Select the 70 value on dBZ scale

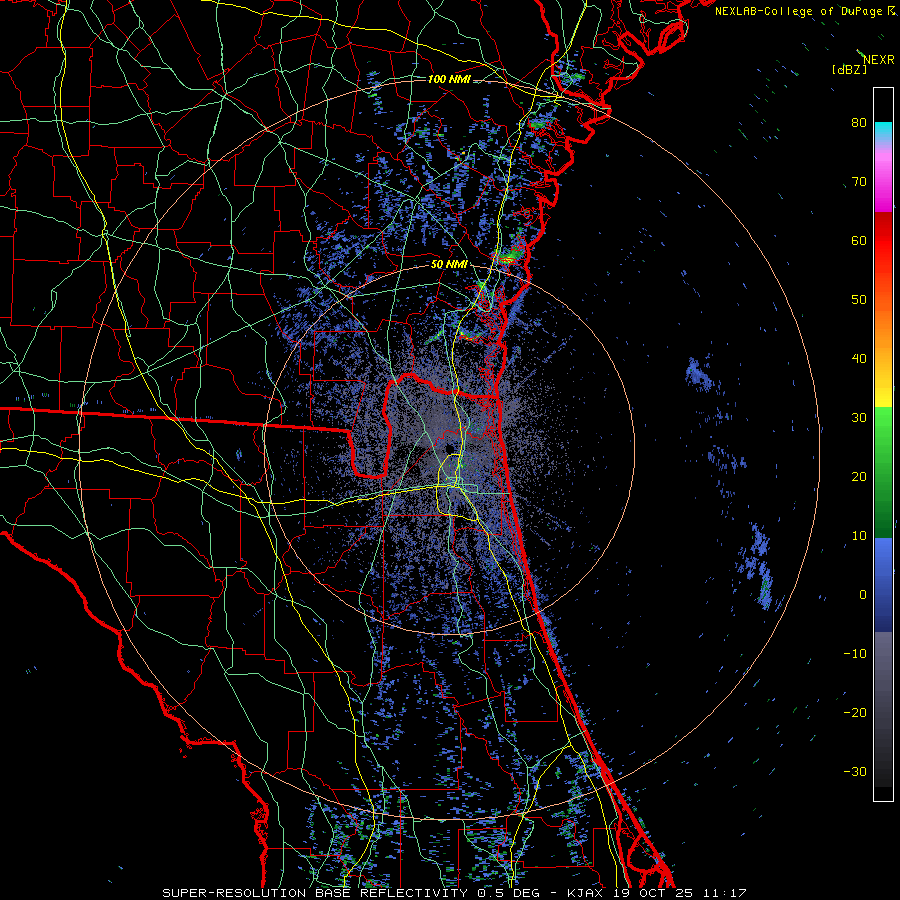(x=859, y=181)
